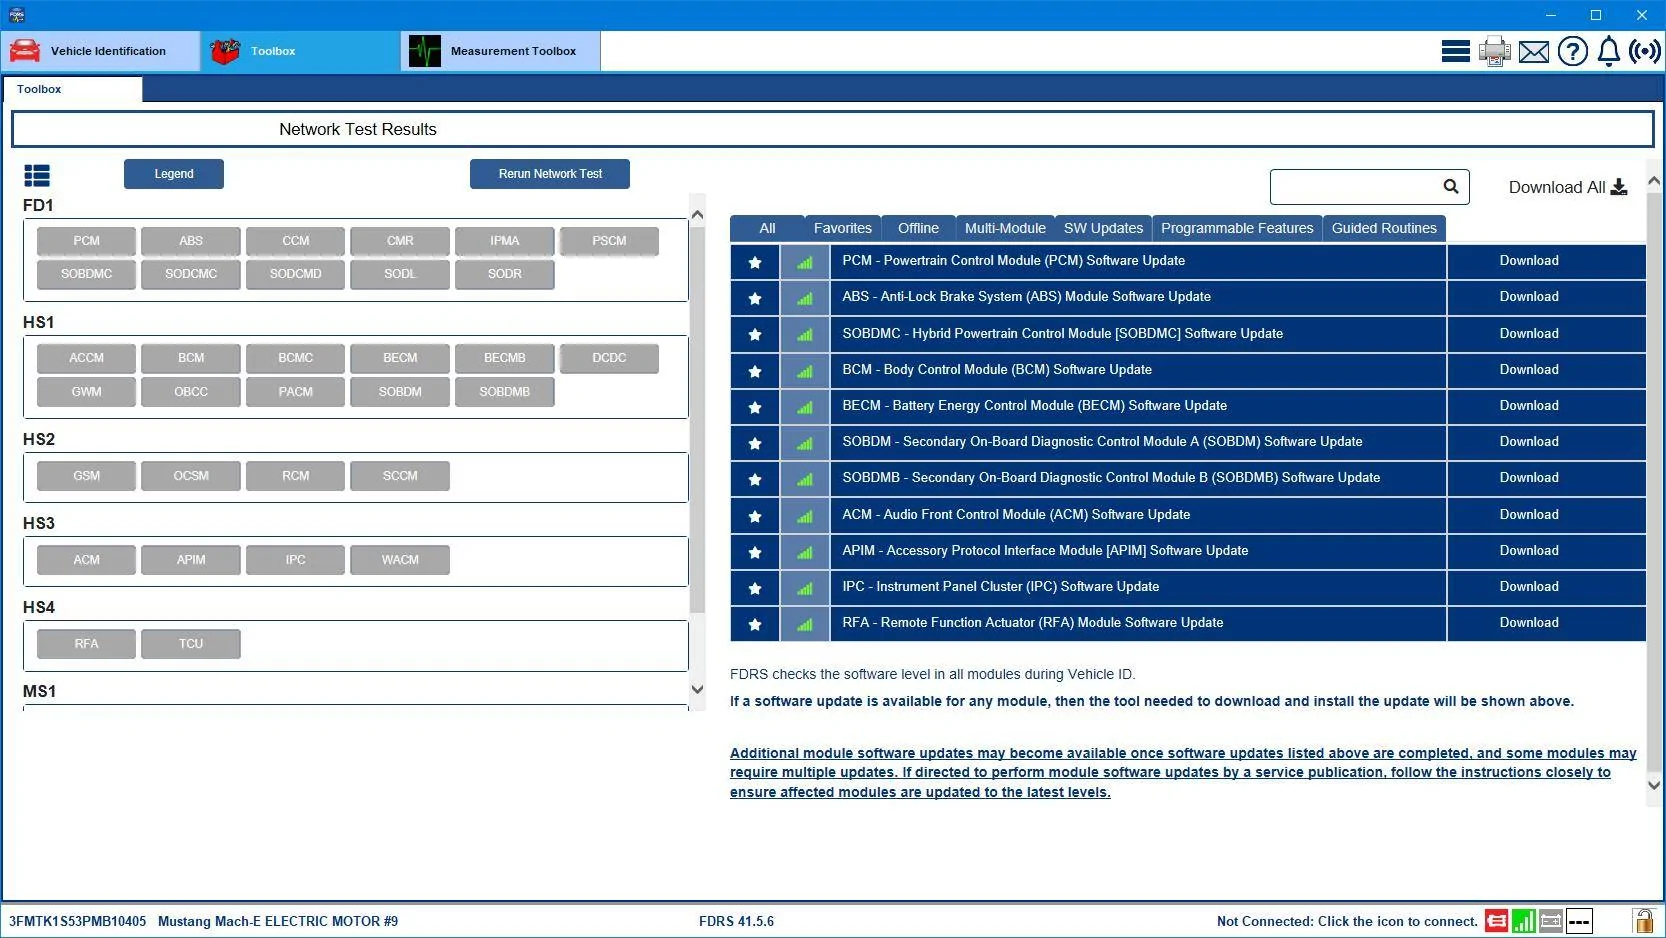Open the additional module software updates link
Image resolution: width=1666 pixels, height=938 pixels.
click(x=1183, y=773)
